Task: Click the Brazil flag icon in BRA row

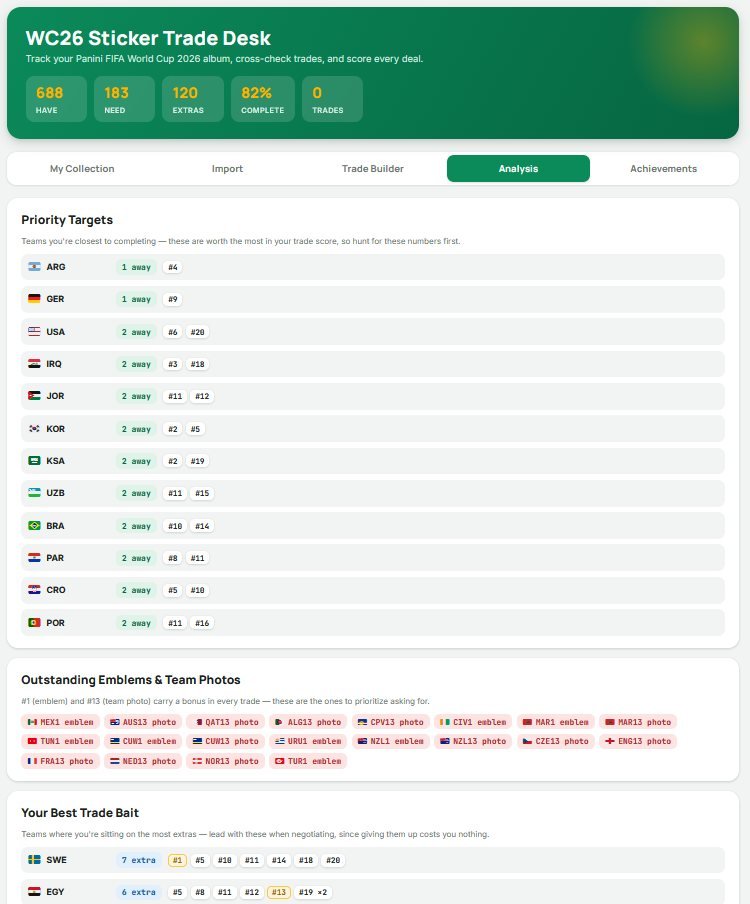Action: (35, 525)
